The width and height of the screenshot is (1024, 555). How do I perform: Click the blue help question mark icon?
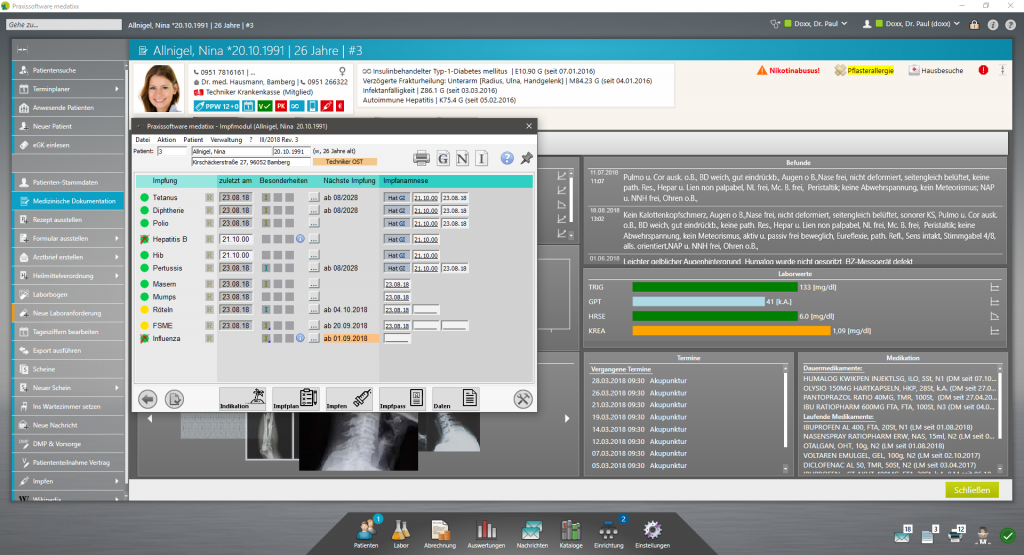pos(507,158)
